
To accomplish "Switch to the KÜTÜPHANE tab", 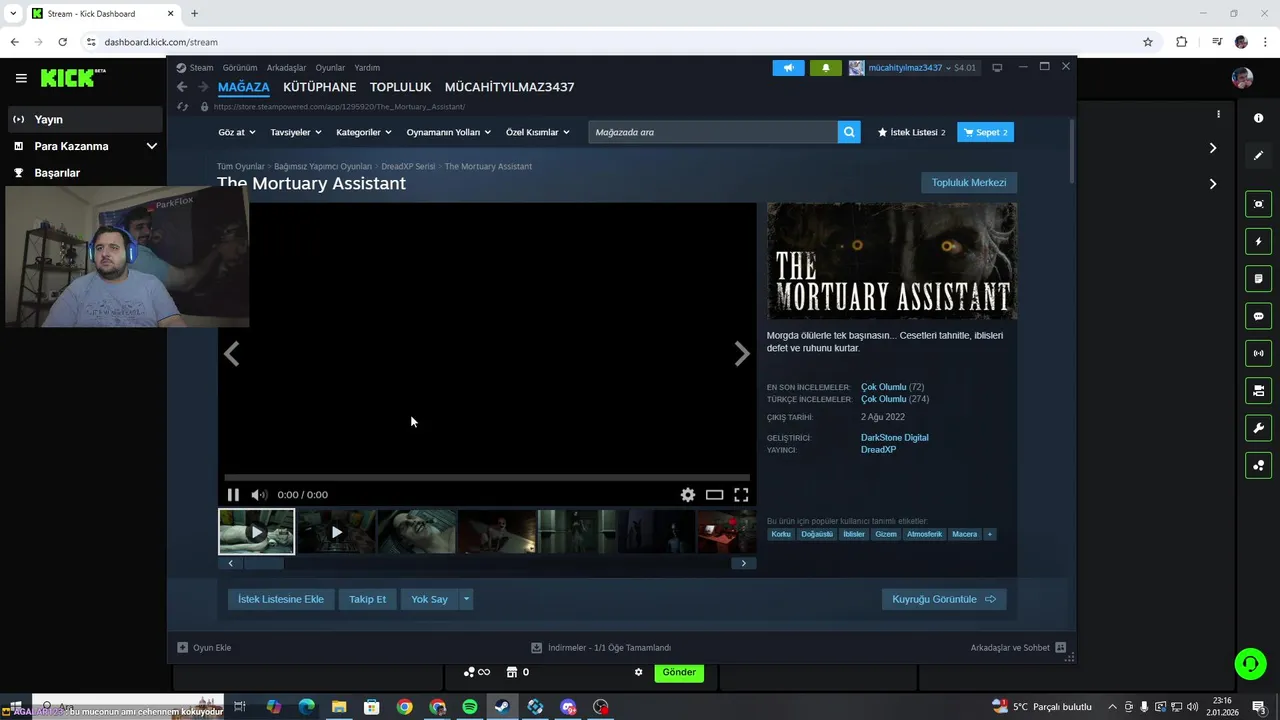I will pyautogui.click(x=319, y=87).
